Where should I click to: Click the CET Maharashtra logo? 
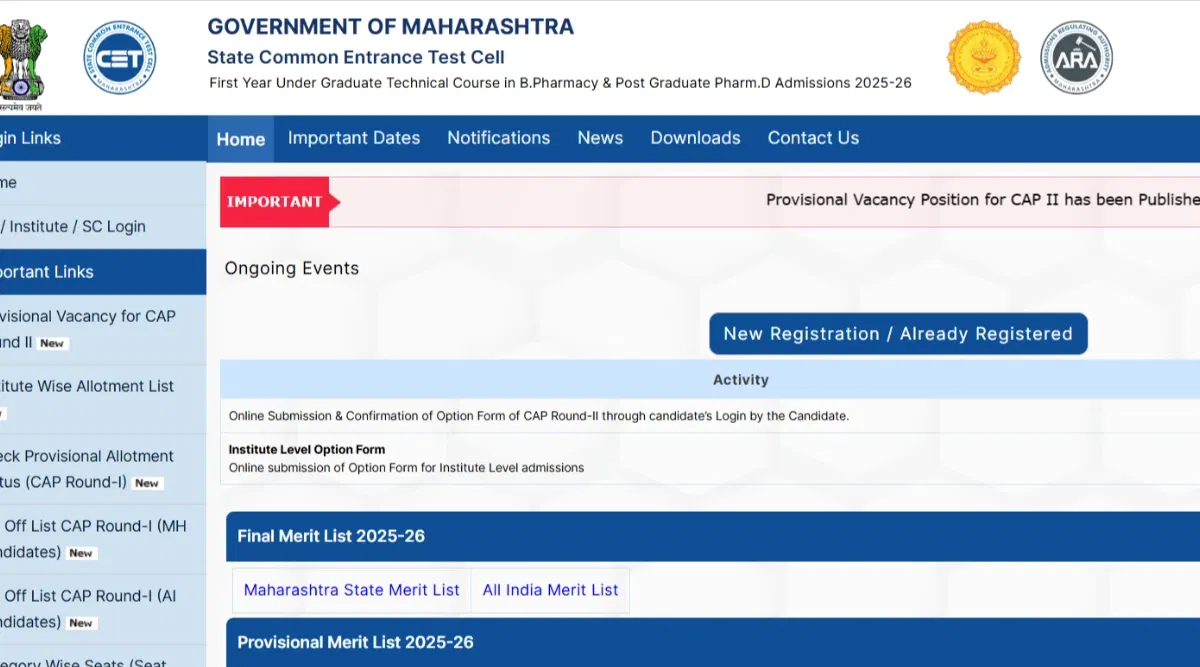click(x=119, y=57)
